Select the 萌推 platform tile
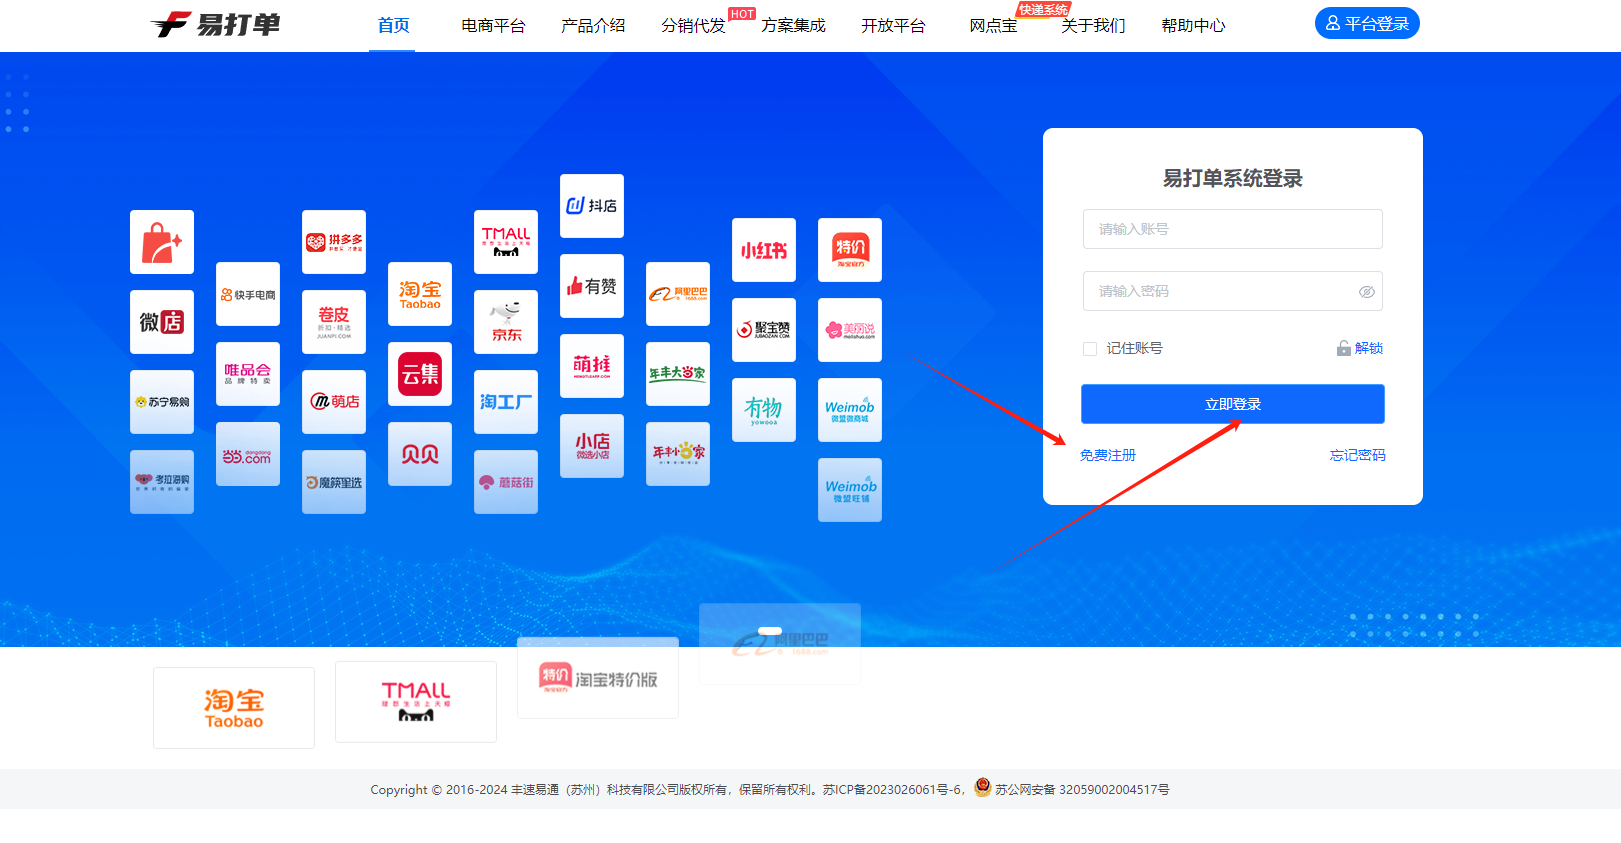 click(592, 366)
